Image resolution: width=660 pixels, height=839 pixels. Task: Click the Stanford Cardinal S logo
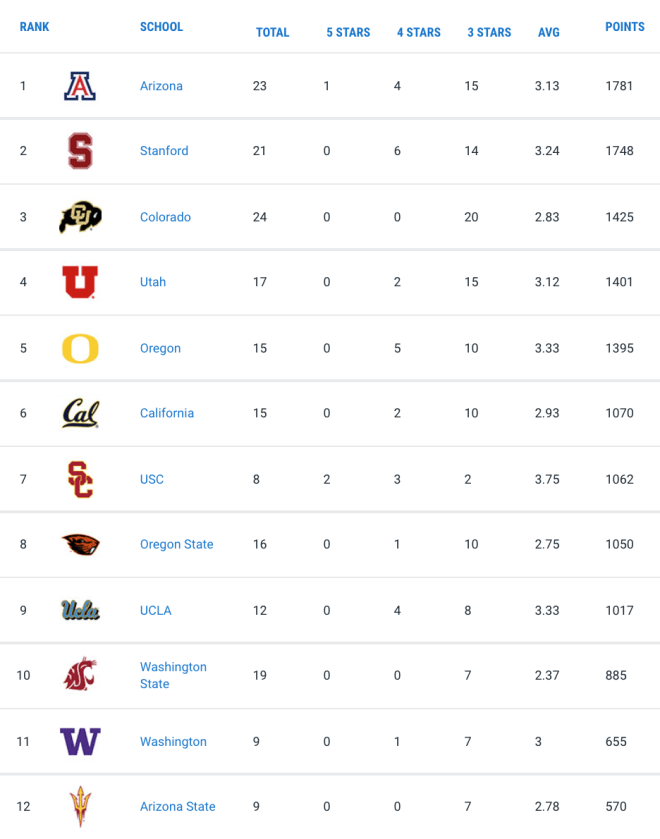(80, 151)
